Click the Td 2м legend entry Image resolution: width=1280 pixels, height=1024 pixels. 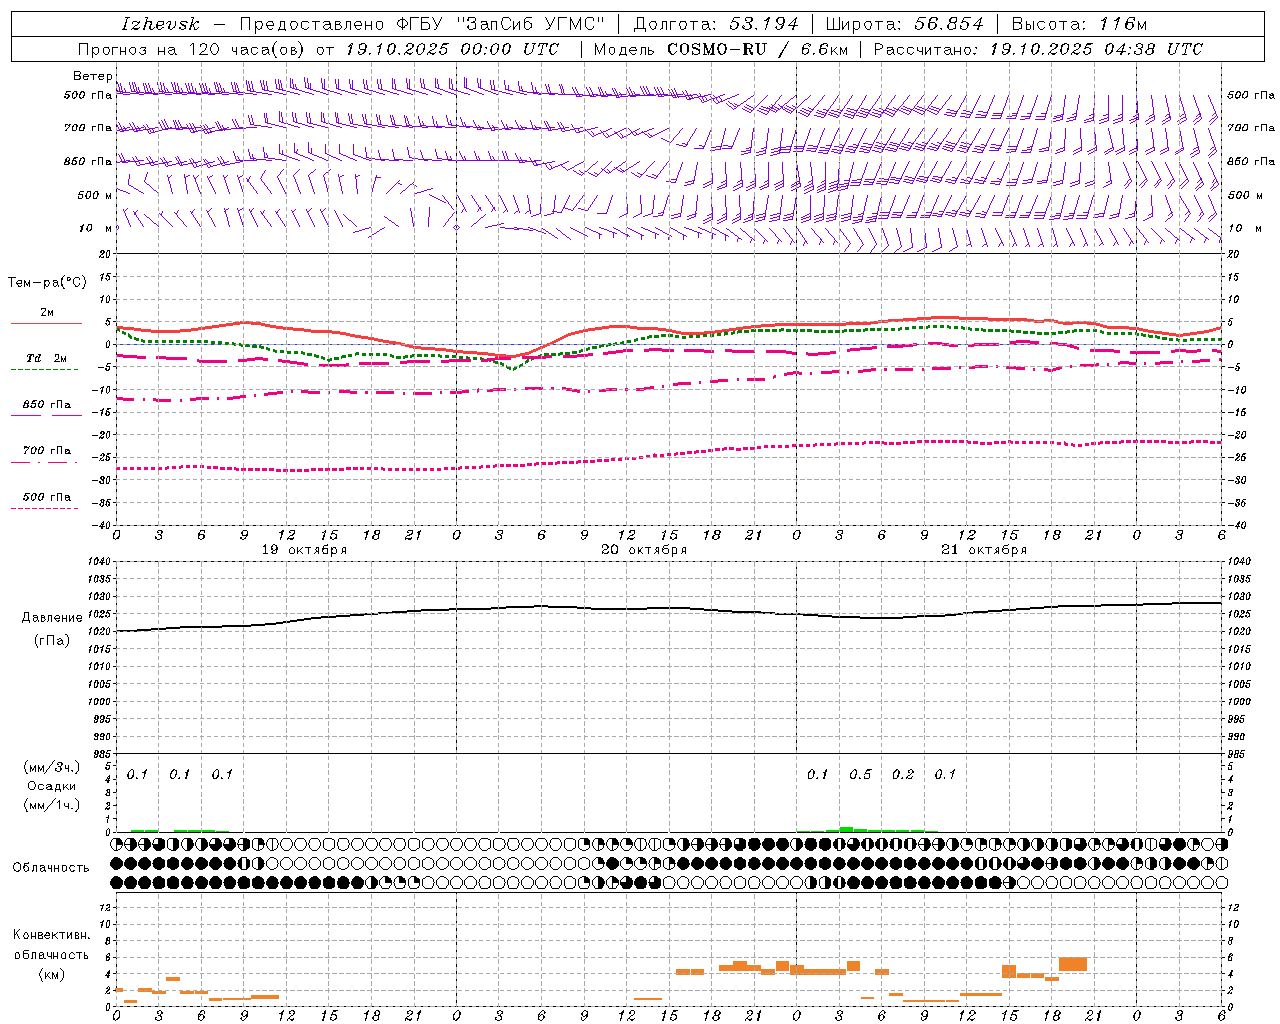pos(46,358)
